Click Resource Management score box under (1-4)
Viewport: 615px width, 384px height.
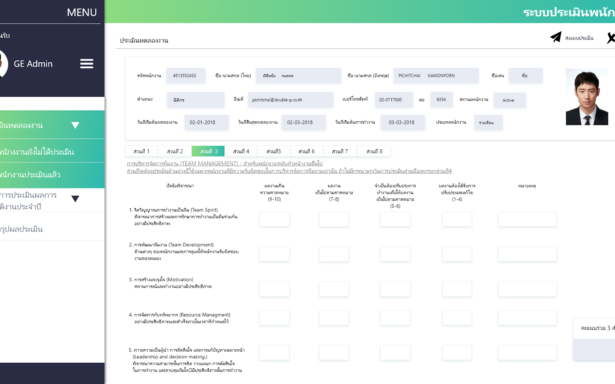click(457, 318)
